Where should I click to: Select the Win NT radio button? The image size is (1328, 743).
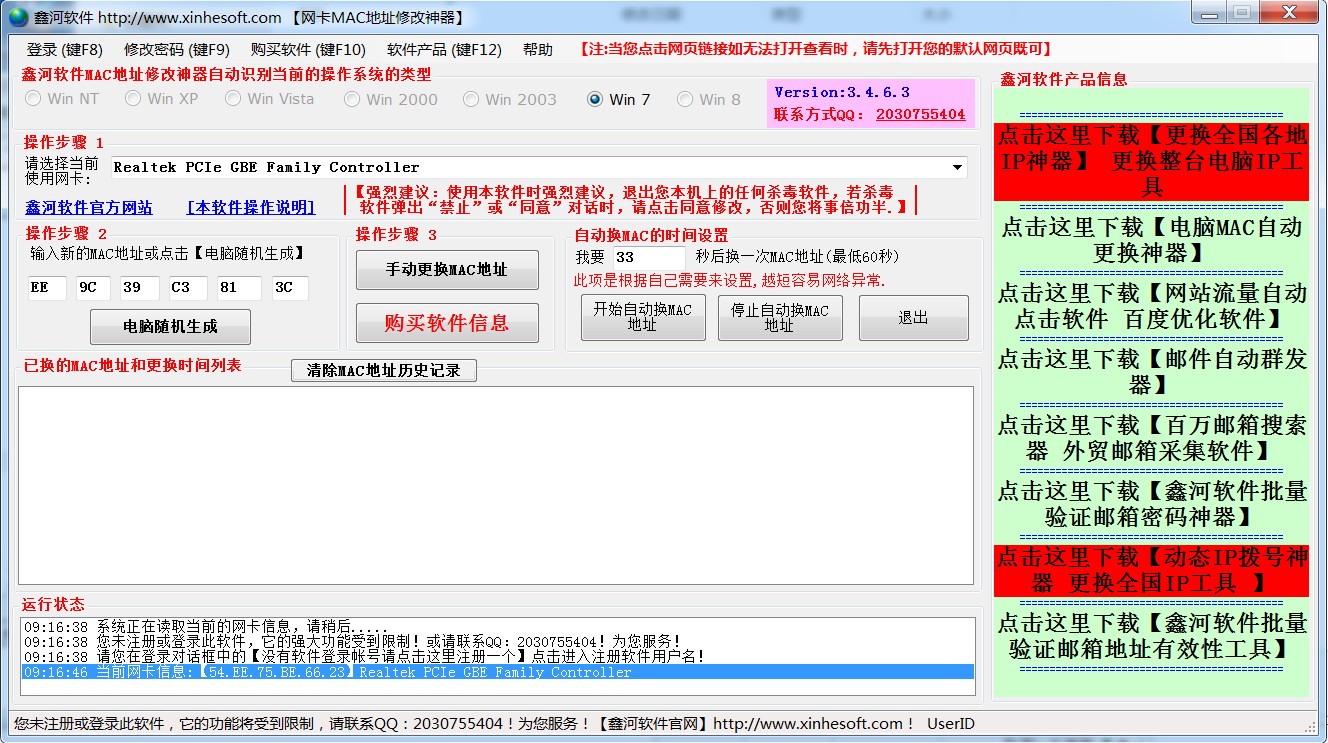pos(62,99)
